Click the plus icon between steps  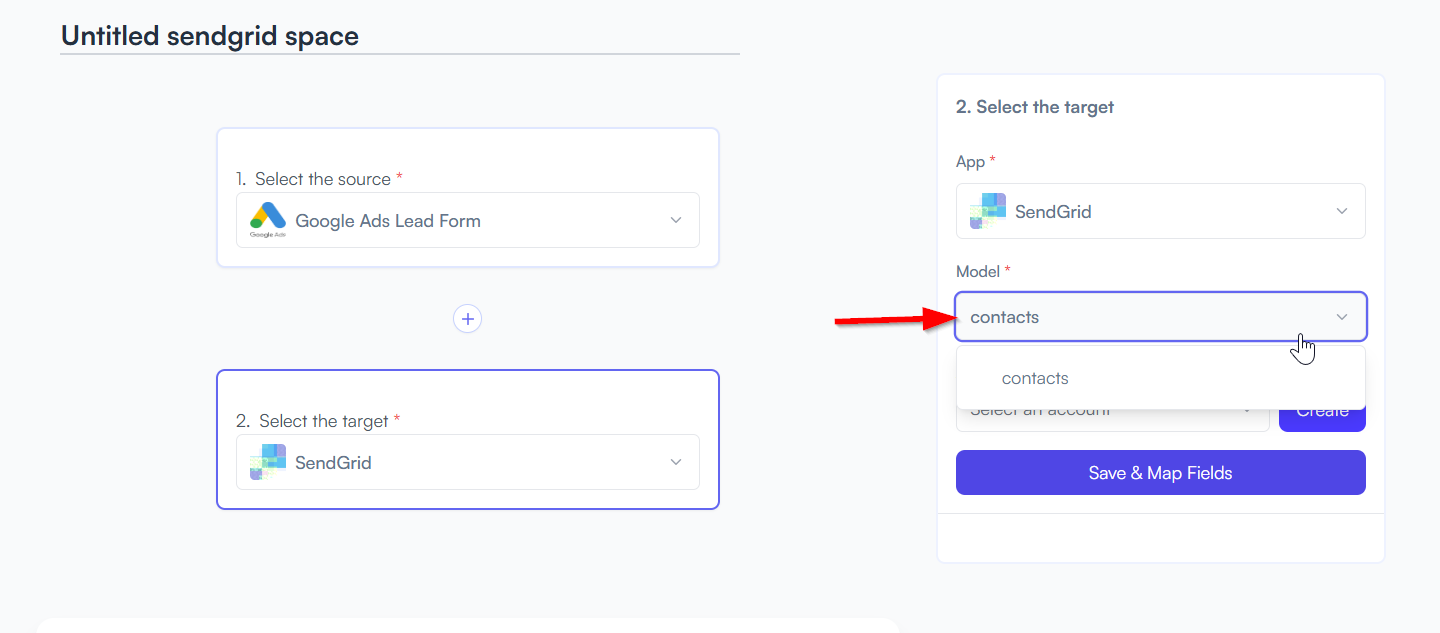click(x=467, y=319)
